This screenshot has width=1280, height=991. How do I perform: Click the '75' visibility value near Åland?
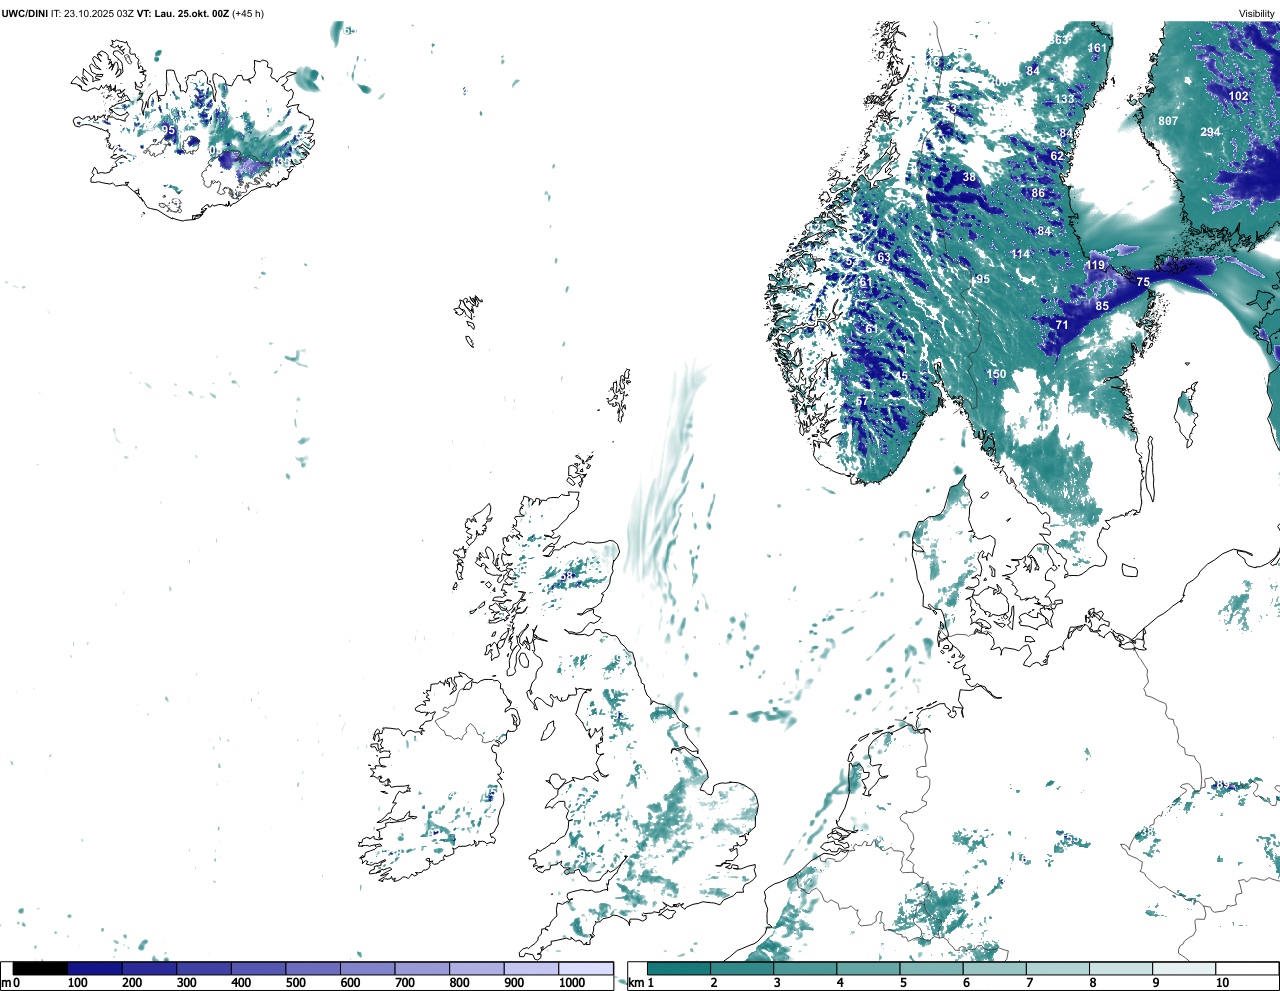pyautogui.click(x=1143, y=283)
